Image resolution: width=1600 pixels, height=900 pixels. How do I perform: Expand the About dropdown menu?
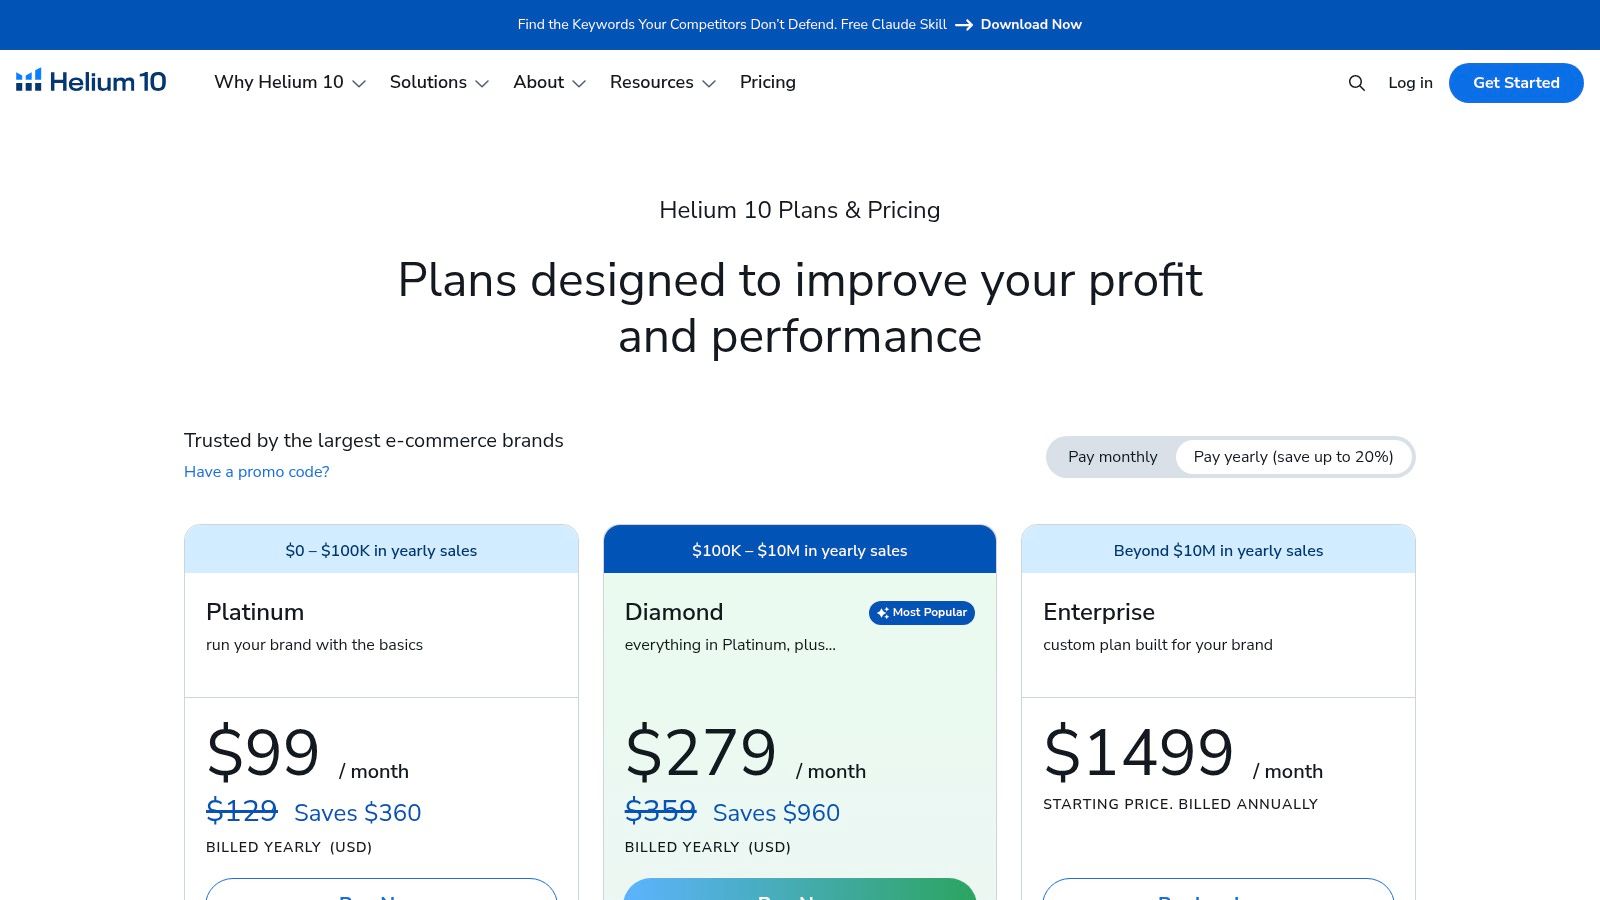point(549,82)
